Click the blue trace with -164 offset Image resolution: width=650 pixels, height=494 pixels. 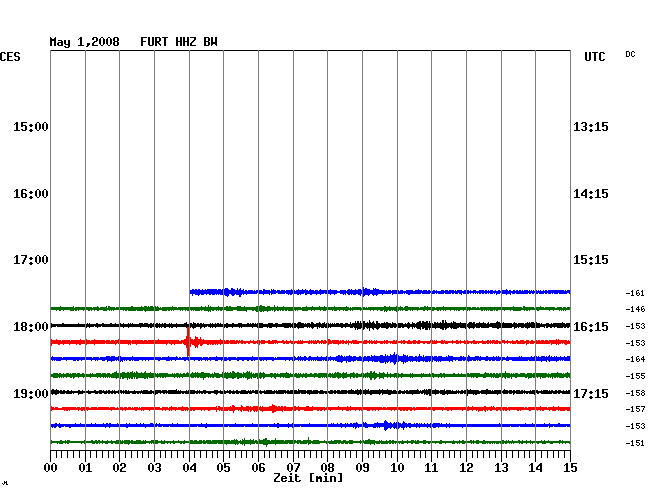point(310,358)
